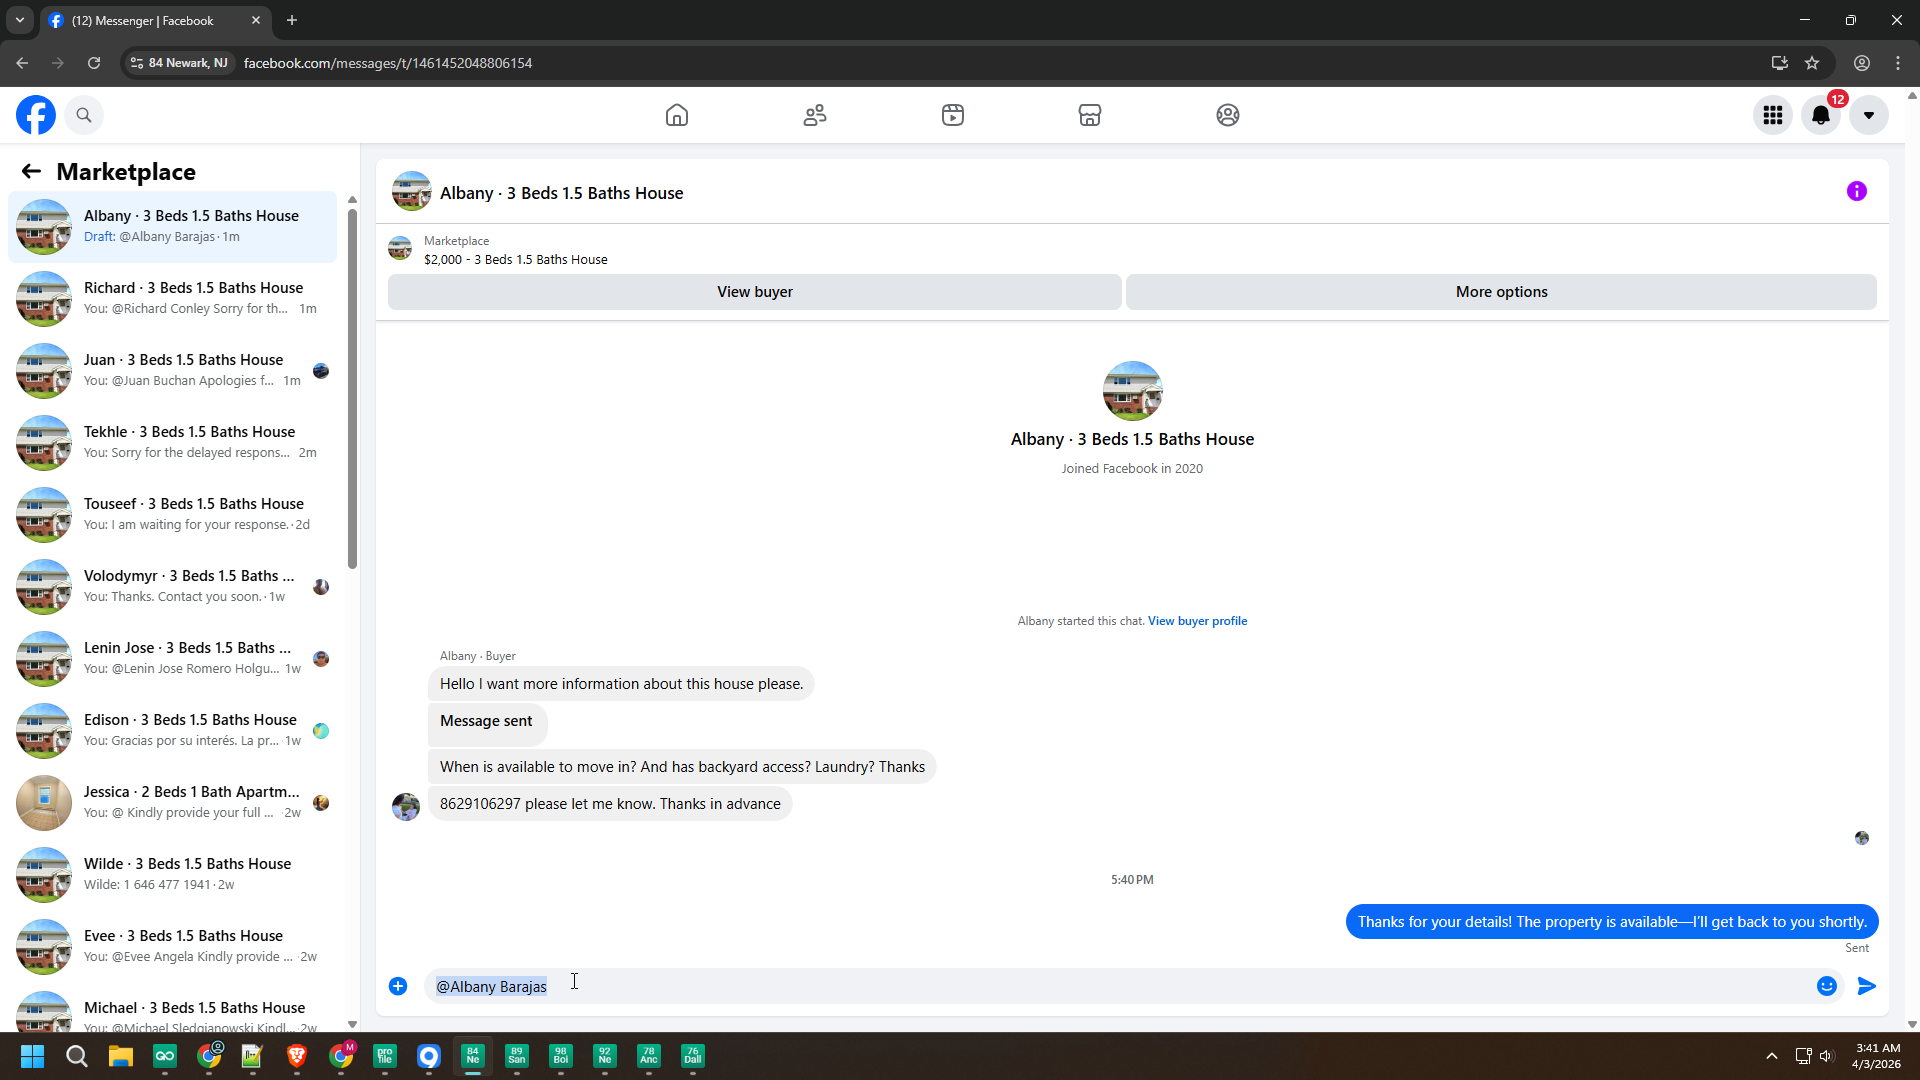Open the Juan conversation

point(173,371)
